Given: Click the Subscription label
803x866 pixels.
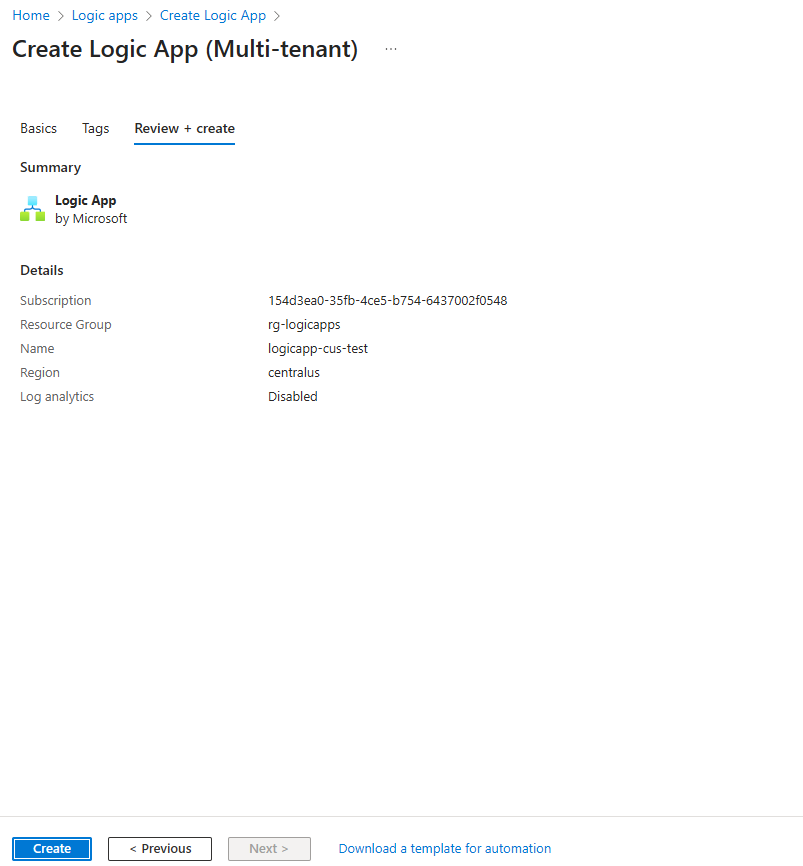Looking at the screenshot, I should click(55, 300).
